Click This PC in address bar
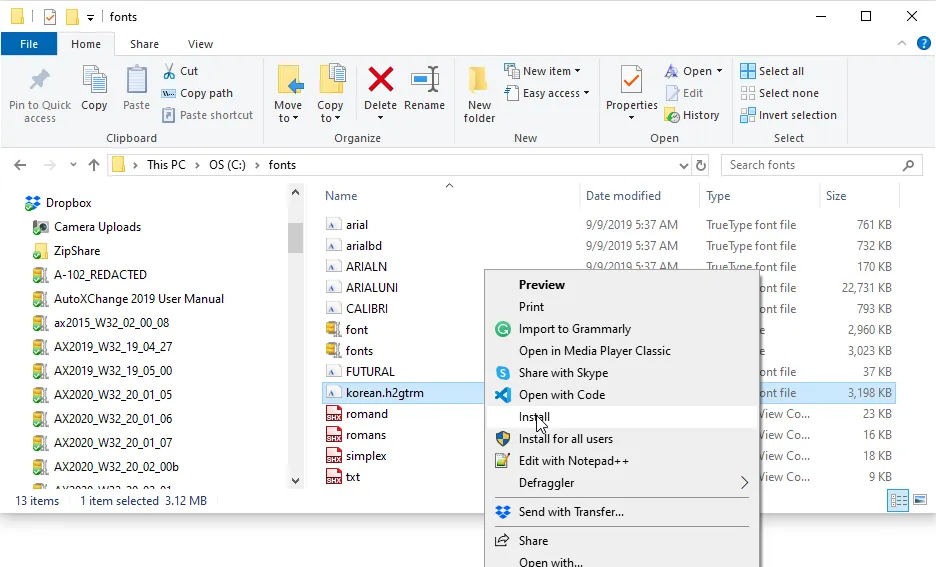936x567 pixels. point(166,165)
